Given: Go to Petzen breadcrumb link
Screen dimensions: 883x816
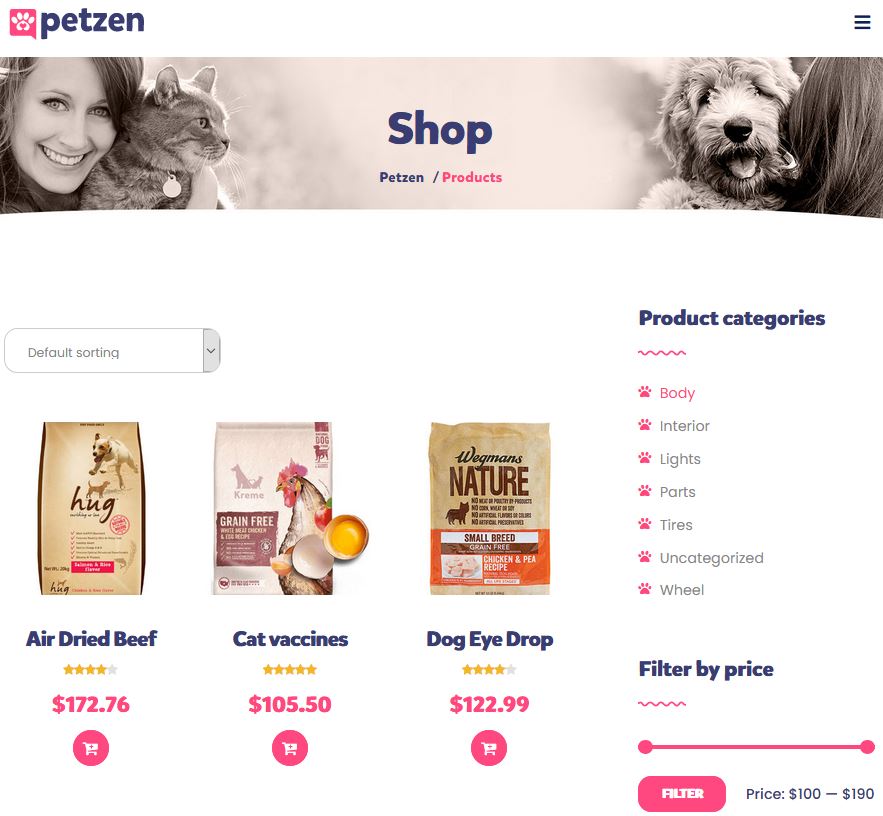Looking at the screenshot, I should 402,177.
